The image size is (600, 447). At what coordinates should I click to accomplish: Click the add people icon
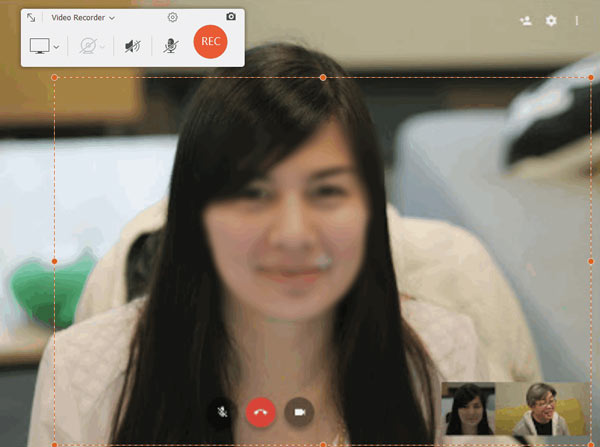coord(526,20)
